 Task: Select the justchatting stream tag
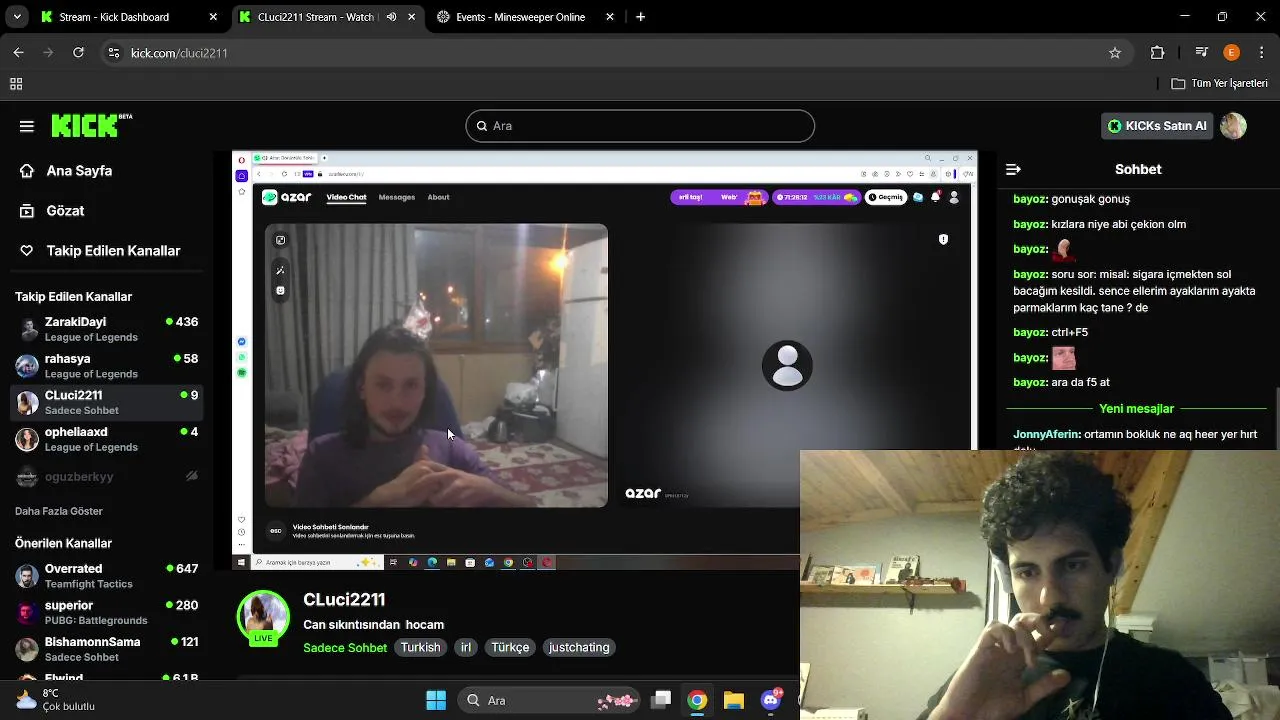579,648
